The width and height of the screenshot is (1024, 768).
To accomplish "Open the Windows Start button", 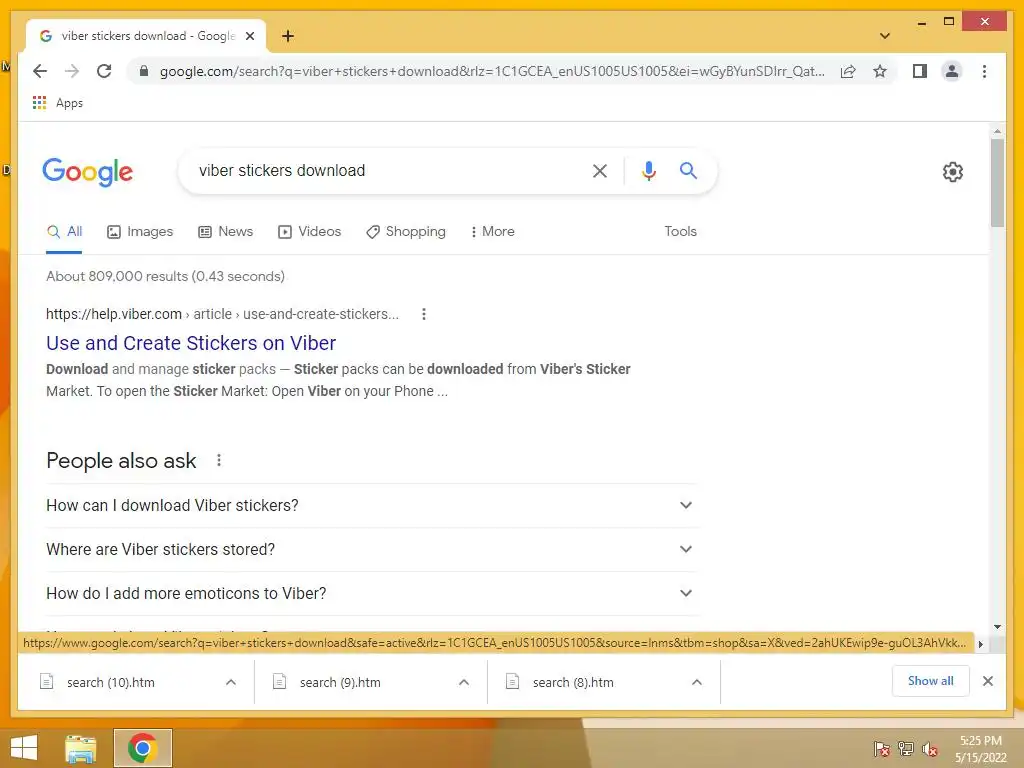I will click(x=24, y=748).
